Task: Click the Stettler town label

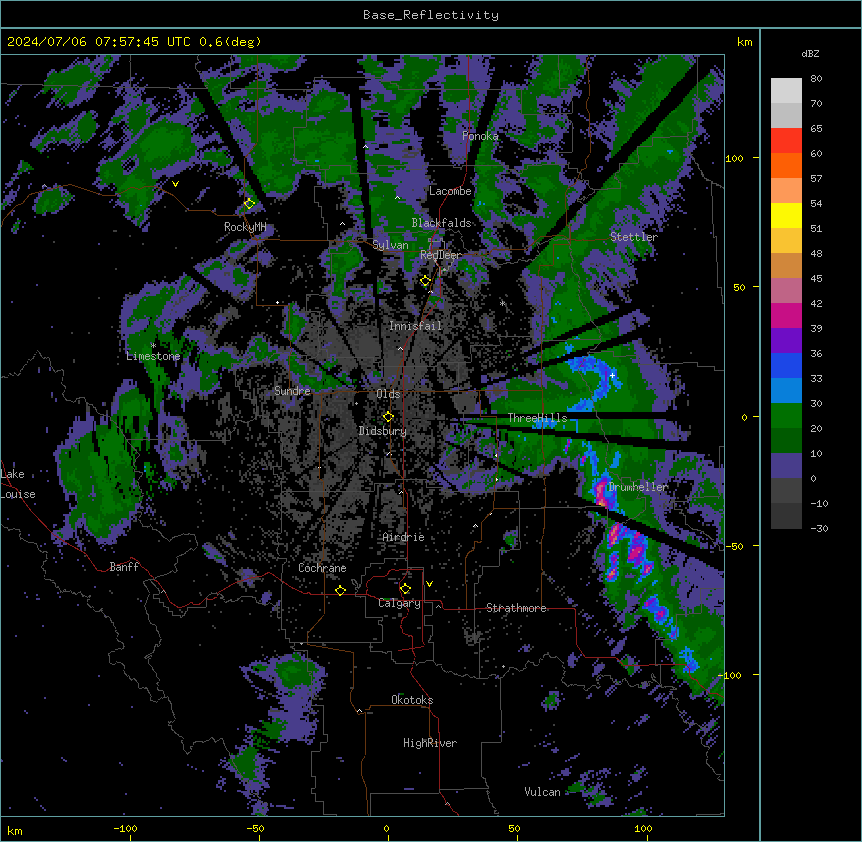Action: click(634, 237)
